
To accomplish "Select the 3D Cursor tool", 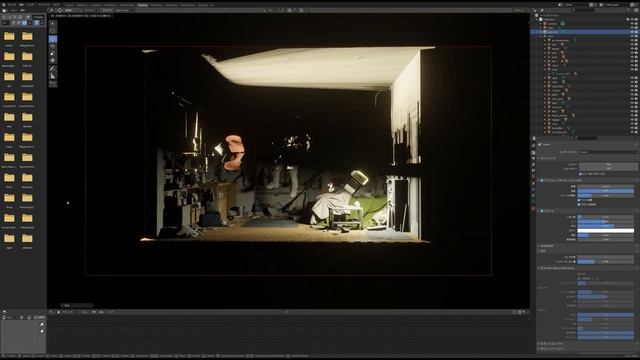I will pyautogui.click(x=53, y=31).
